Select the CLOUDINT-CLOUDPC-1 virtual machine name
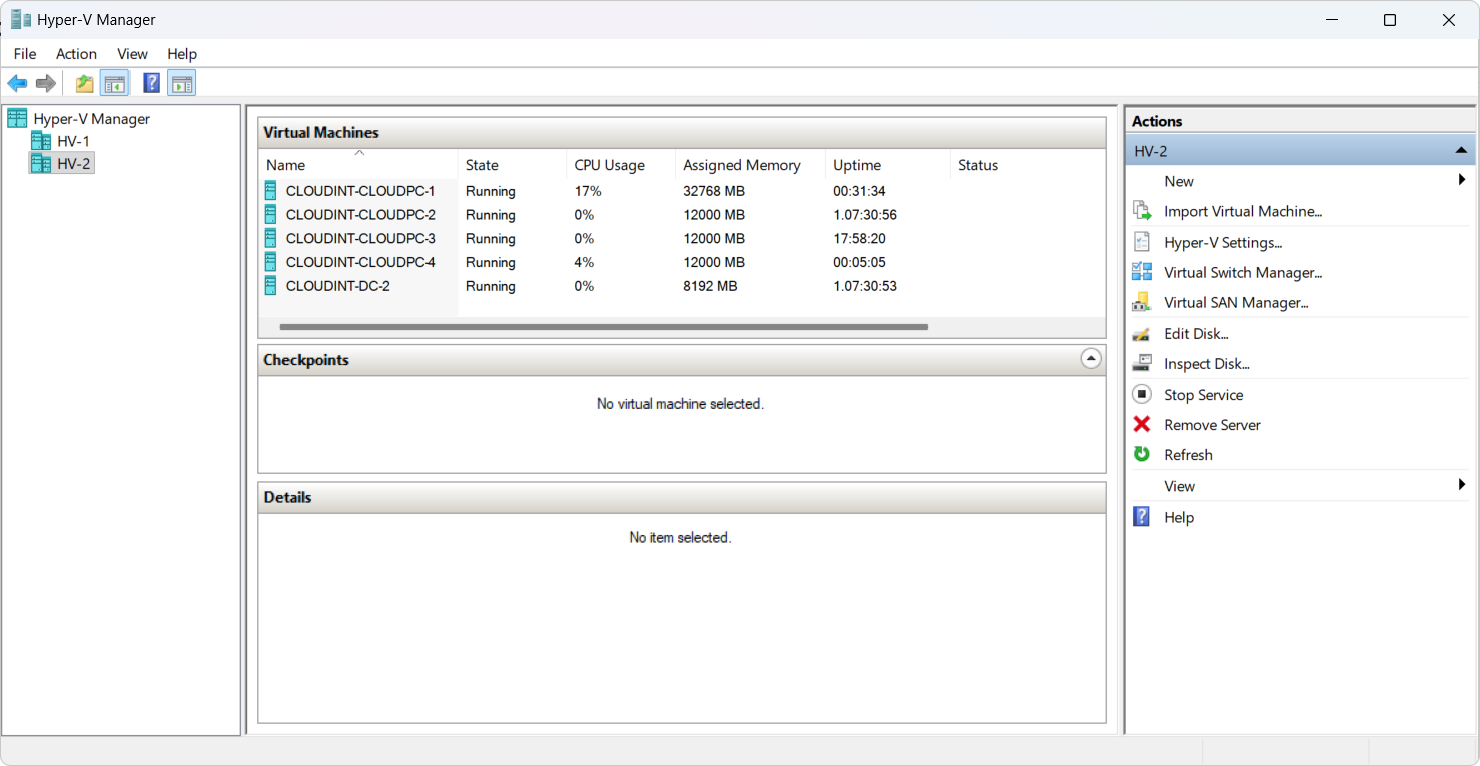Viewport: 1480px width, 766px height. pos(361,190)
